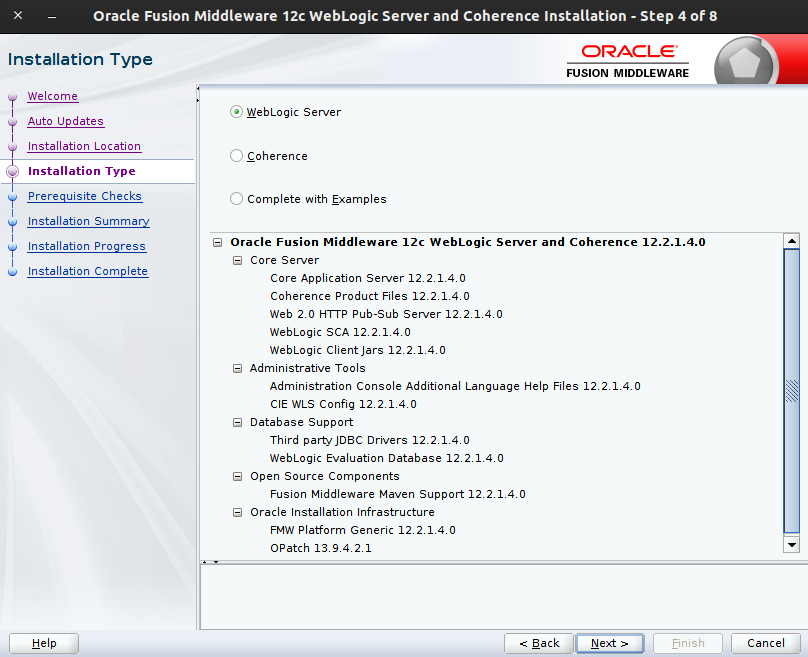Select WebLogic Client Jars 12.2.1.4.0
808x657 pixels.
point(358,350)
